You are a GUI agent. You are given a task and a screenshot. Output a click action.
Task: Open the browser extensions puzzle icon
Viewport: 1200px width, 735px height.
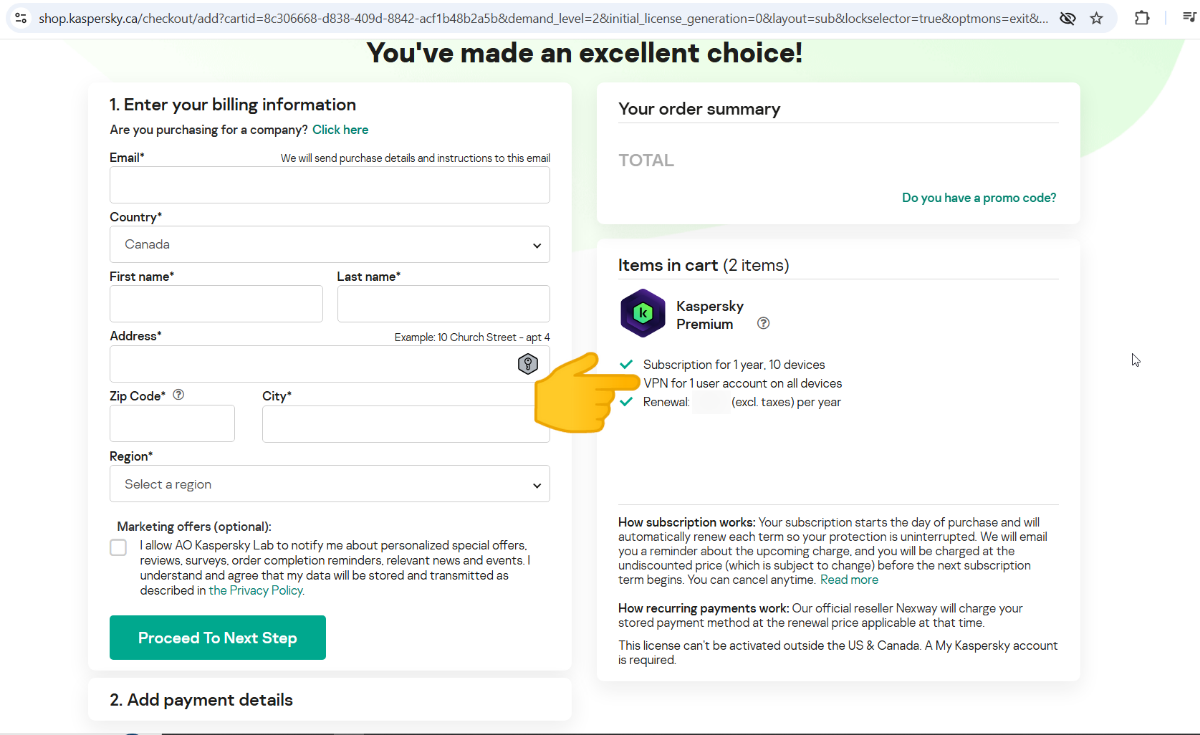pyautogui.click(x=1142, y=18)
